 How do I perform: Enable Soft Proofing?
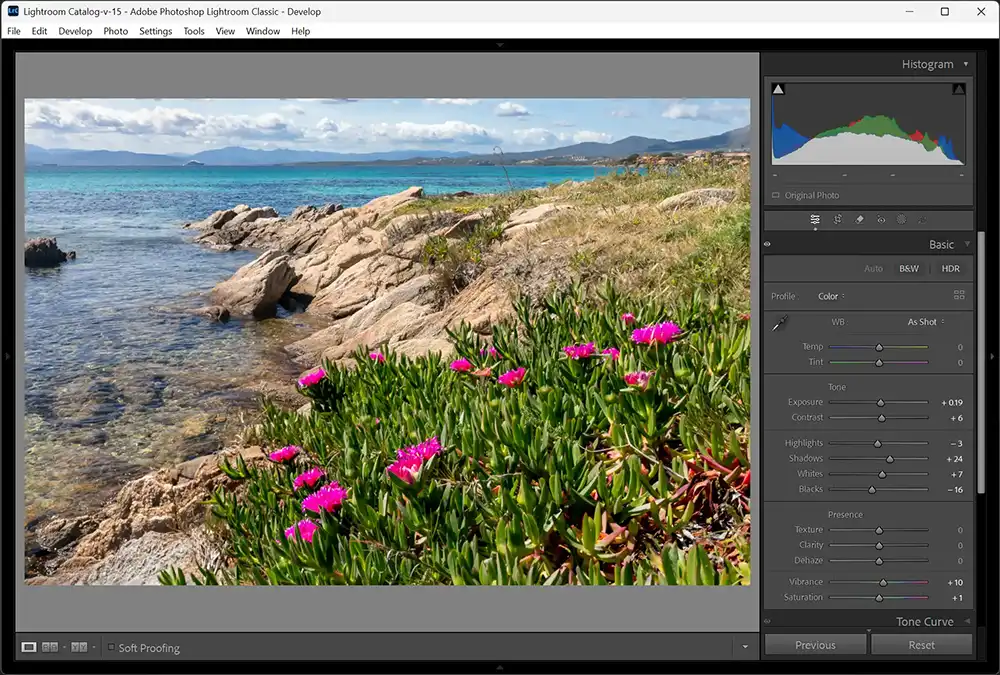pos(110,648)
